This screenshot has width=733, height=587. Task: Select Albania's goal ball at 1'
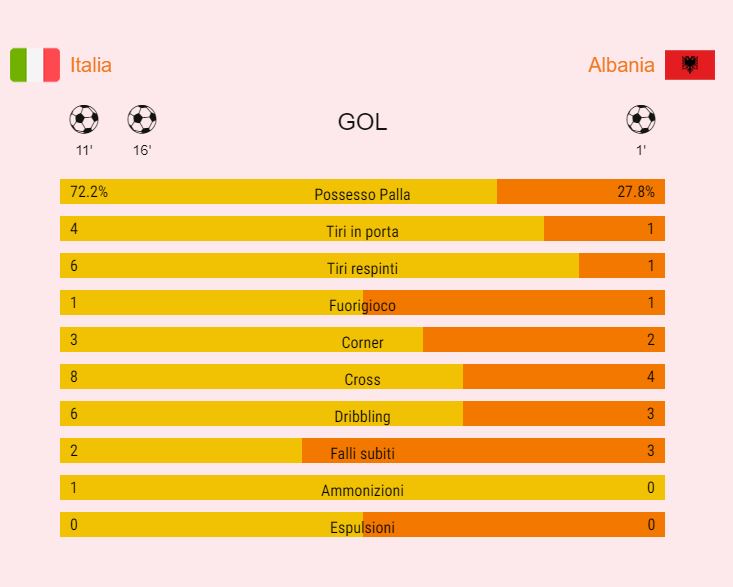coord(641,119)
